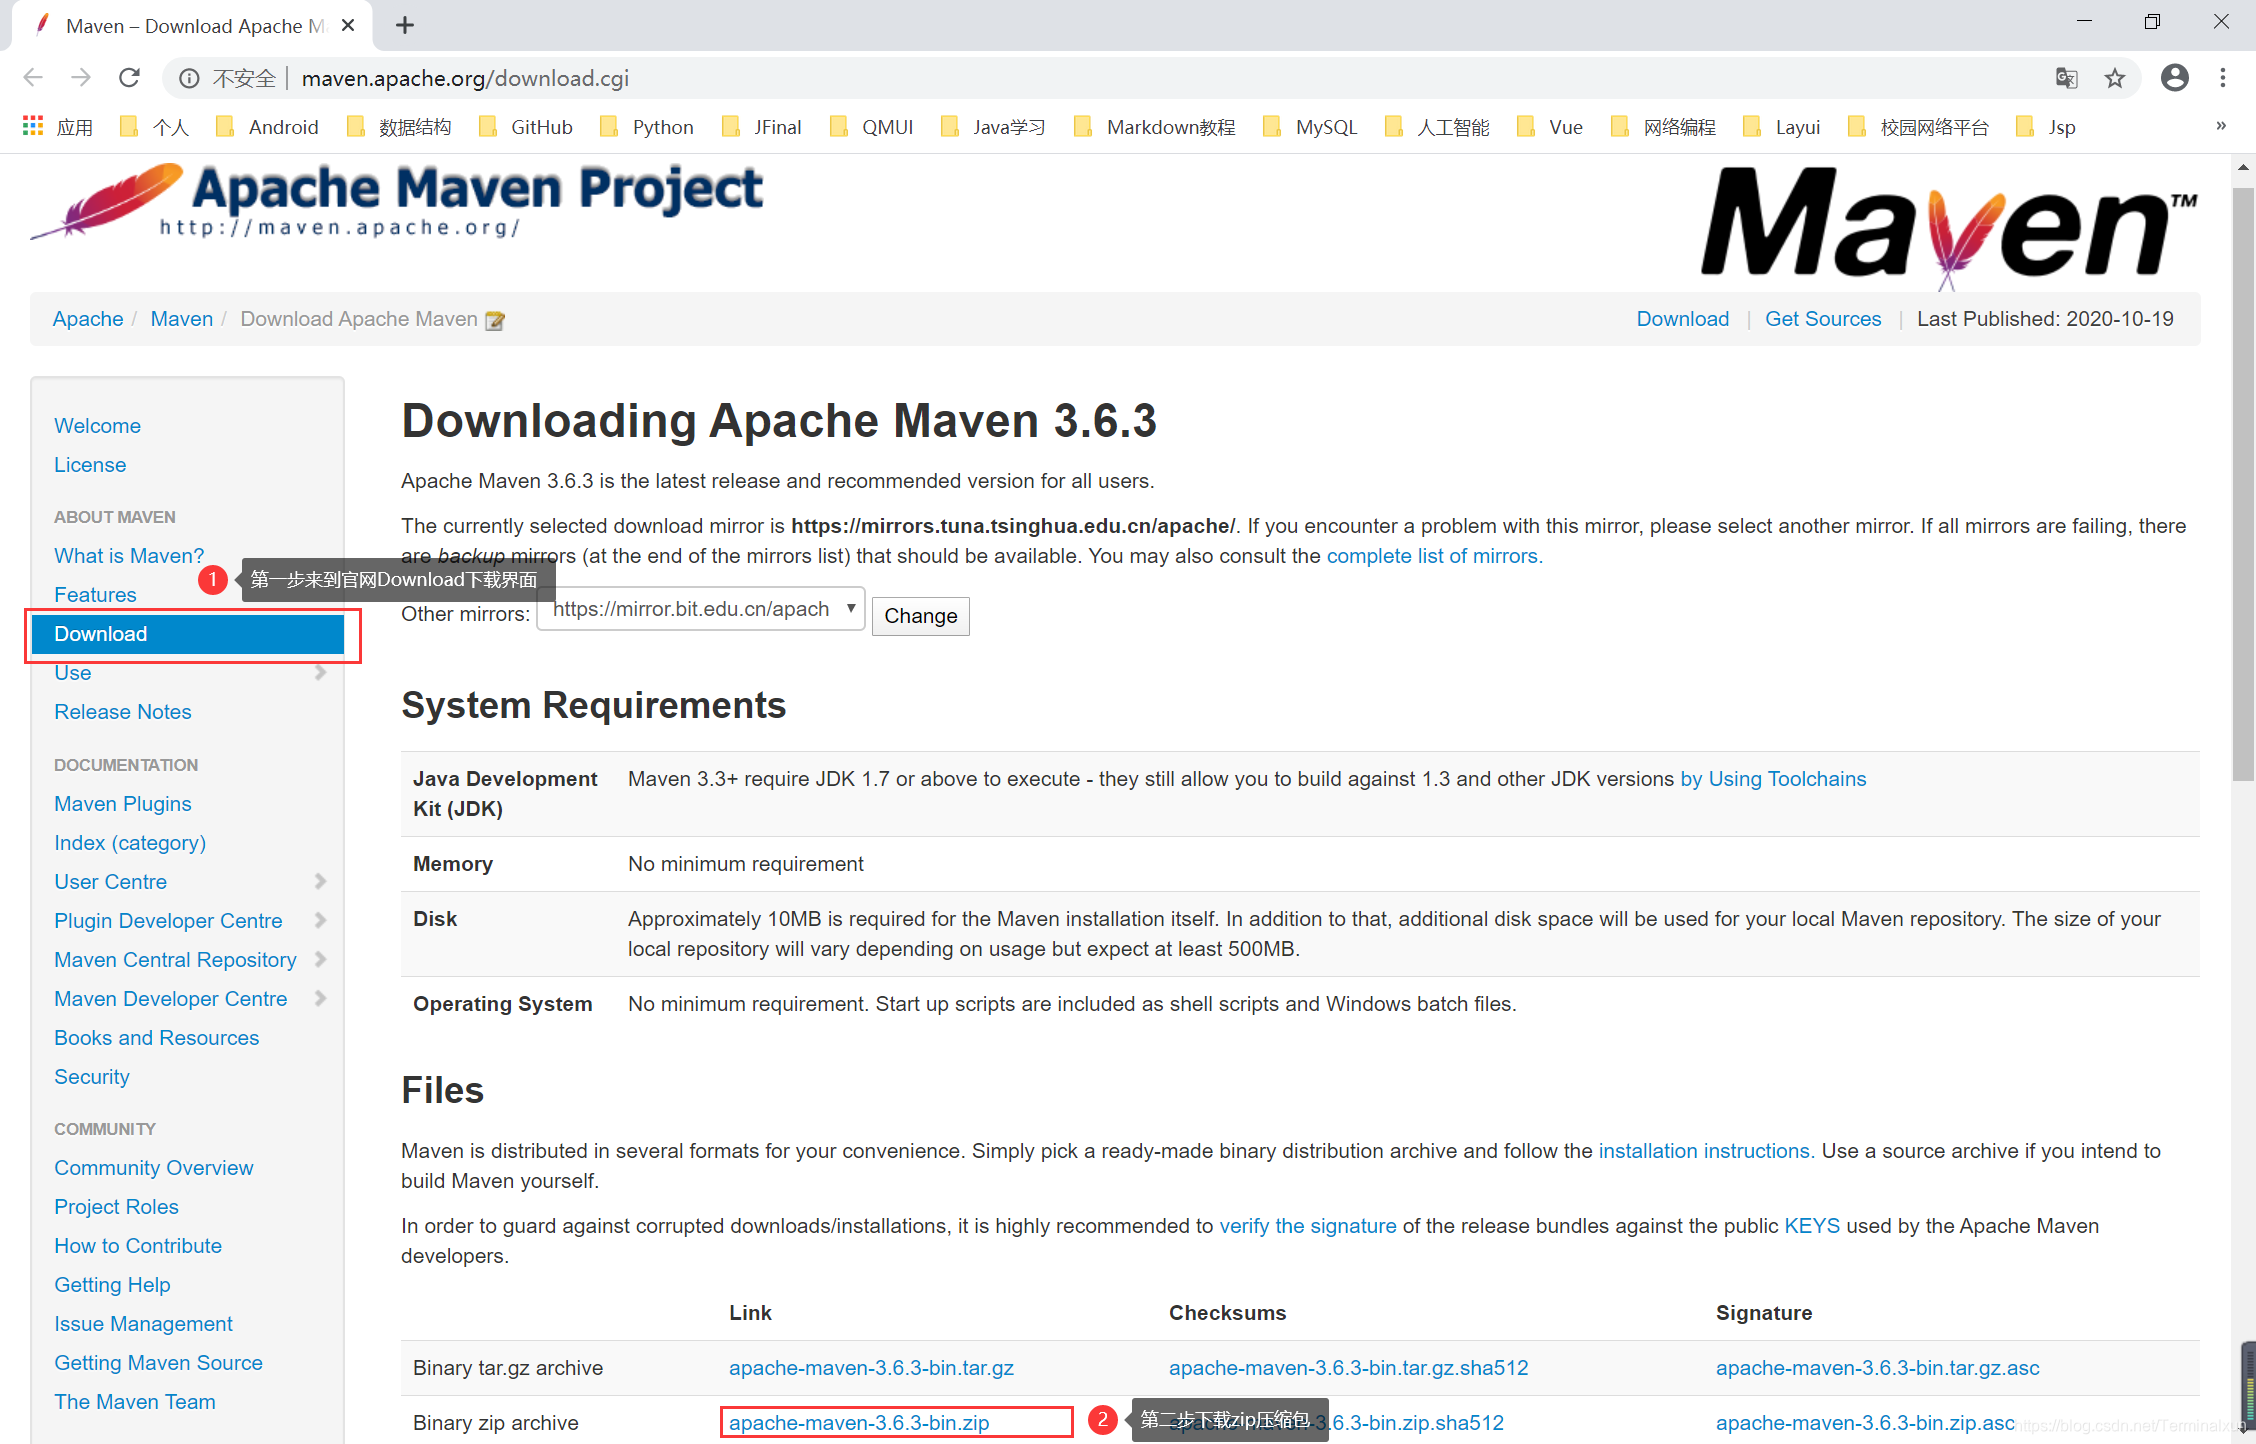View site info icon in address bar
This screenshot has height=1444, width=2256.
[189, 79]
